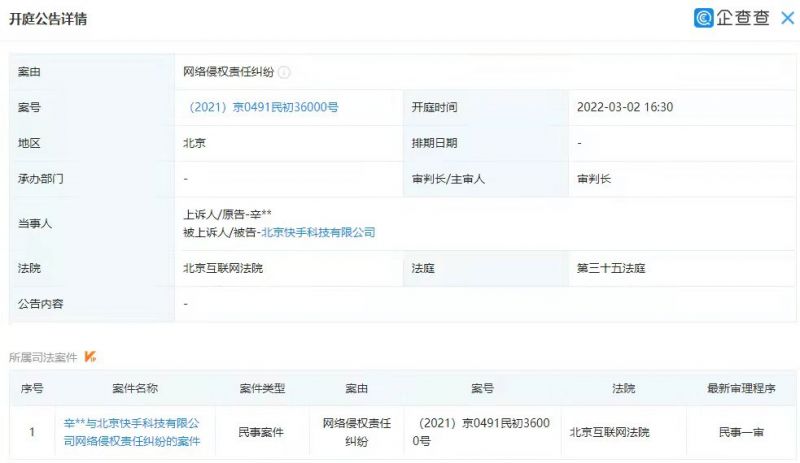Open the case number link in details
800x463 pixels.
(x=263, y=107)
